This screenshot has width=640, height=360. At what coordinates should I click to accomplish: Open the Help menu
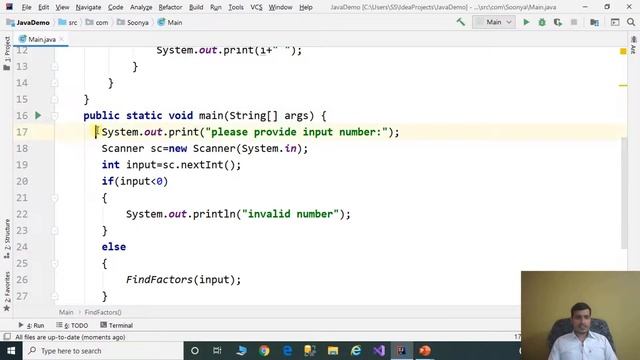[x=306, y=7]
